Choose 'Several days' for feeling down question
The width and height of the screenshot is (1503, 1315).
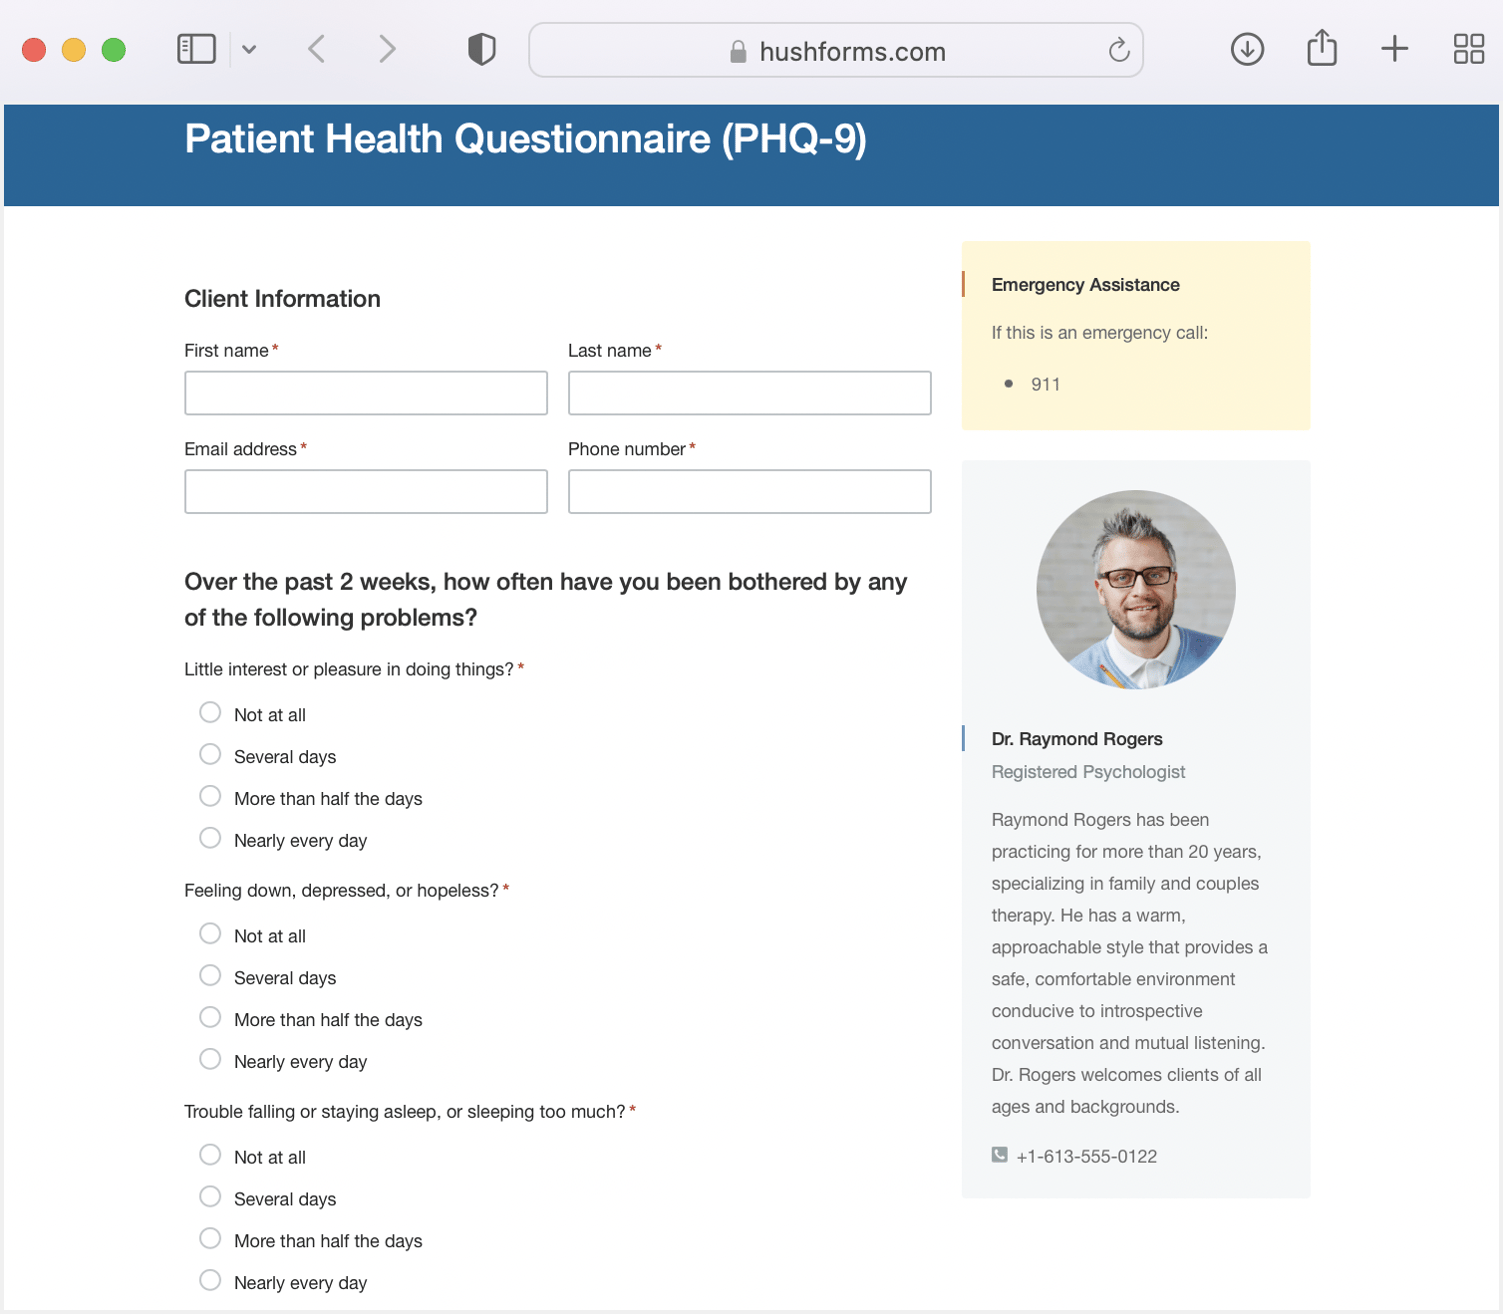pos(210,975)
